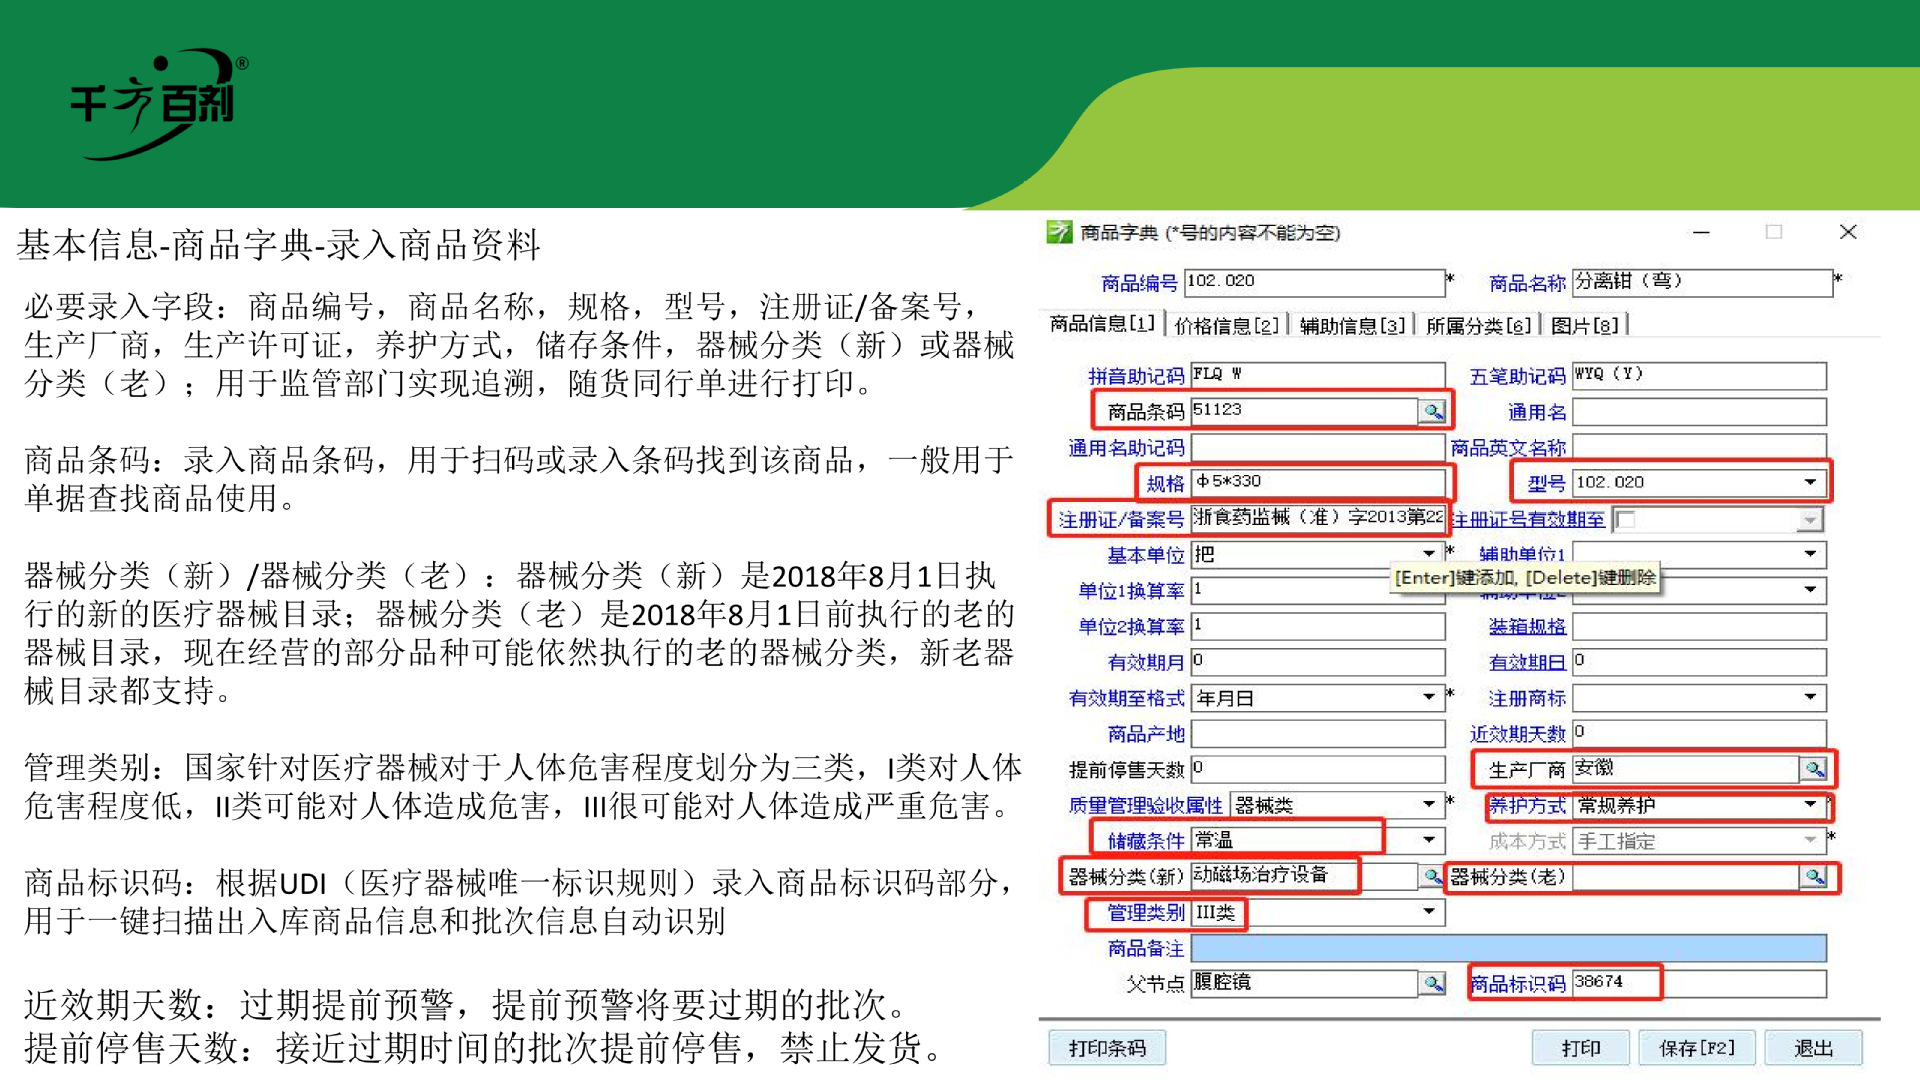
Task: Expand the 管理类别 dropdown
Action: point(1429,911)
